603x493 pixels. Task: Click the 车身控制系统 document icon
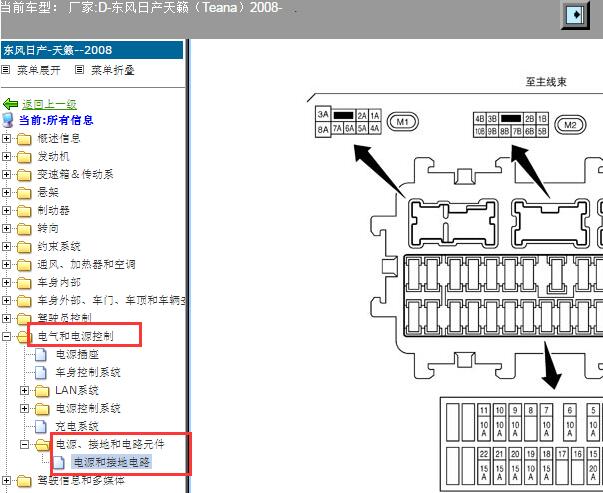click(x=41, y=373)
